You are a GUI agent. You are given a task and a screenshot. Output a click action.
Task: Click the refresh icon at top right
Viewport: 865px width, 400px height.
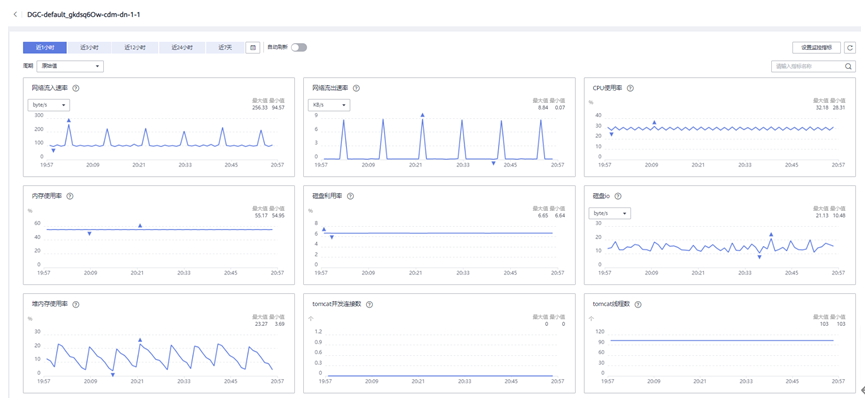click(849, 47)
